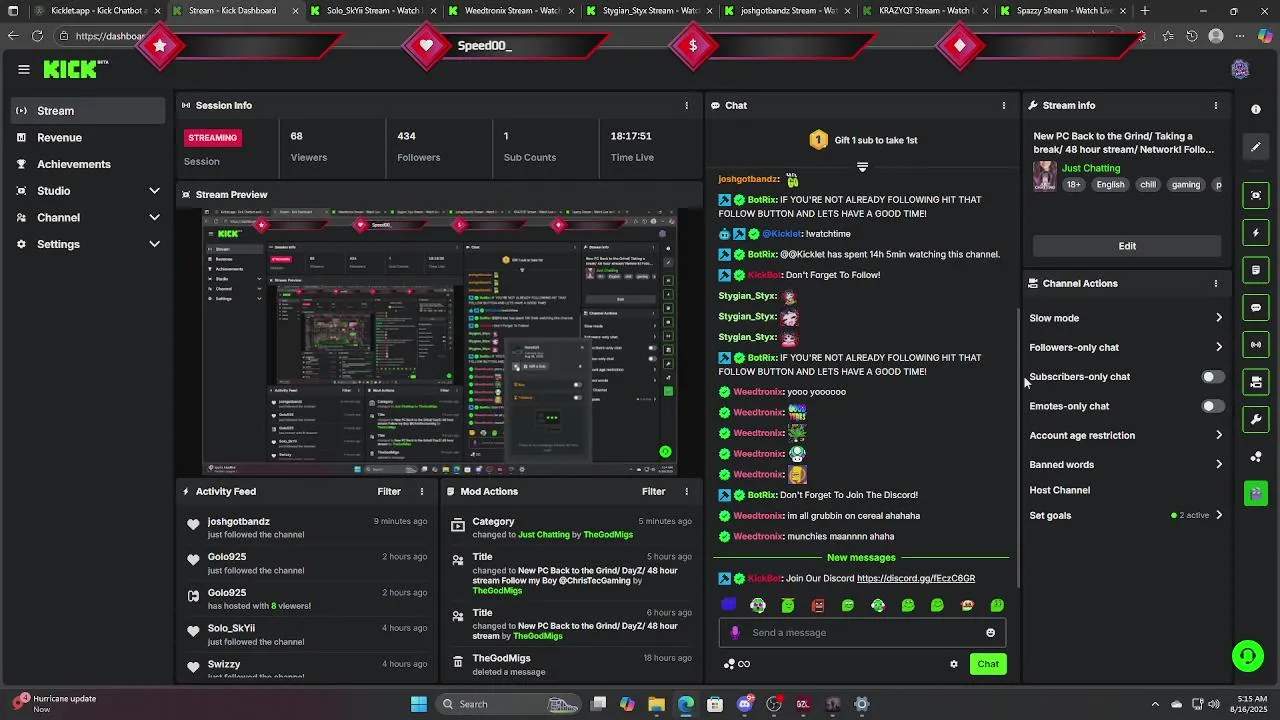
Task: Click the wrench widget icon in sidebar
Action: coord(1256,419)
